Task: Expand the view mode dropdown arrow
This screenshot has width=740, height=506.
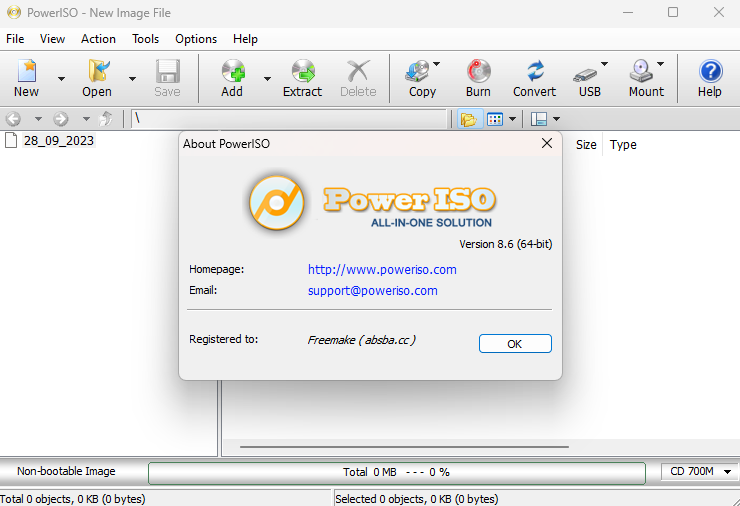Action: [512, 119]
